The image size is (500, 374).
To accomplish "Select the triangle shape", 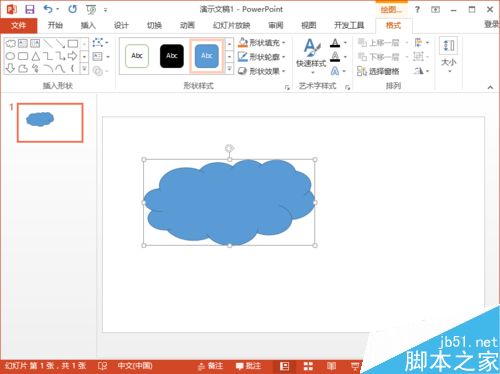I will point(35,56).
